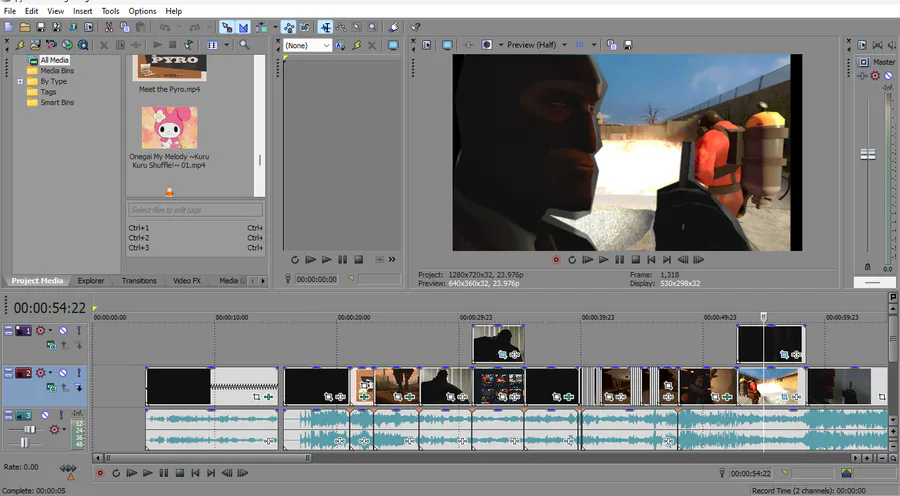Switch to the Video FX tab

[187, 281]
